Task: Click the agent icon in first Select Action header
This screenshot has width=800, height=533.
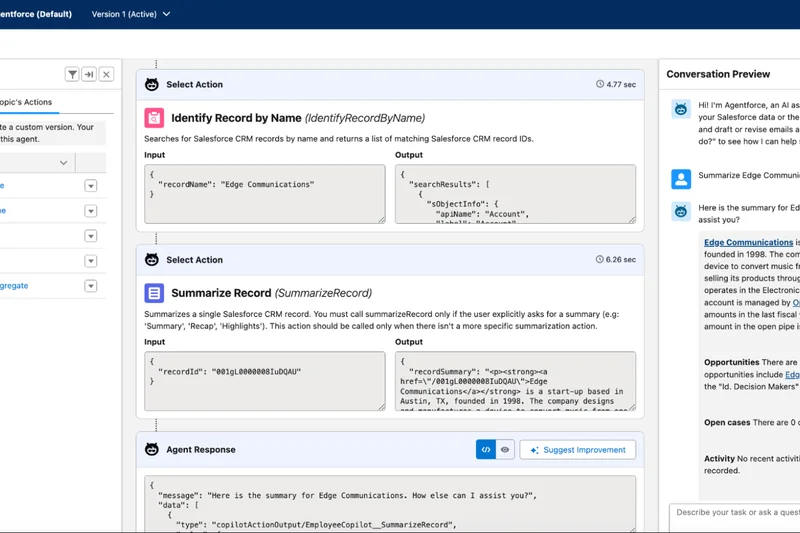Action: coord(152,84)
